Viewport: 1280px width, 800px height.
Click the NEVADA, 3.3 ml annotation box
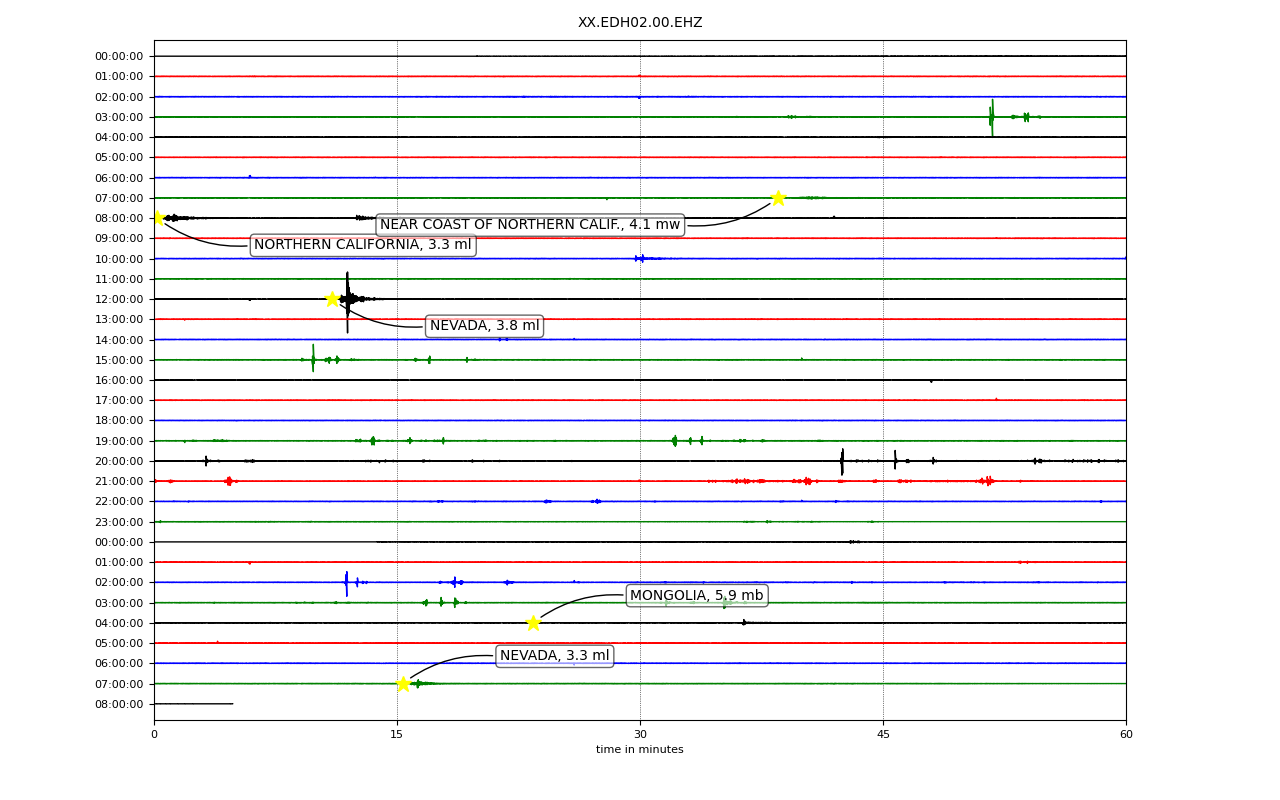pos(554,656)
